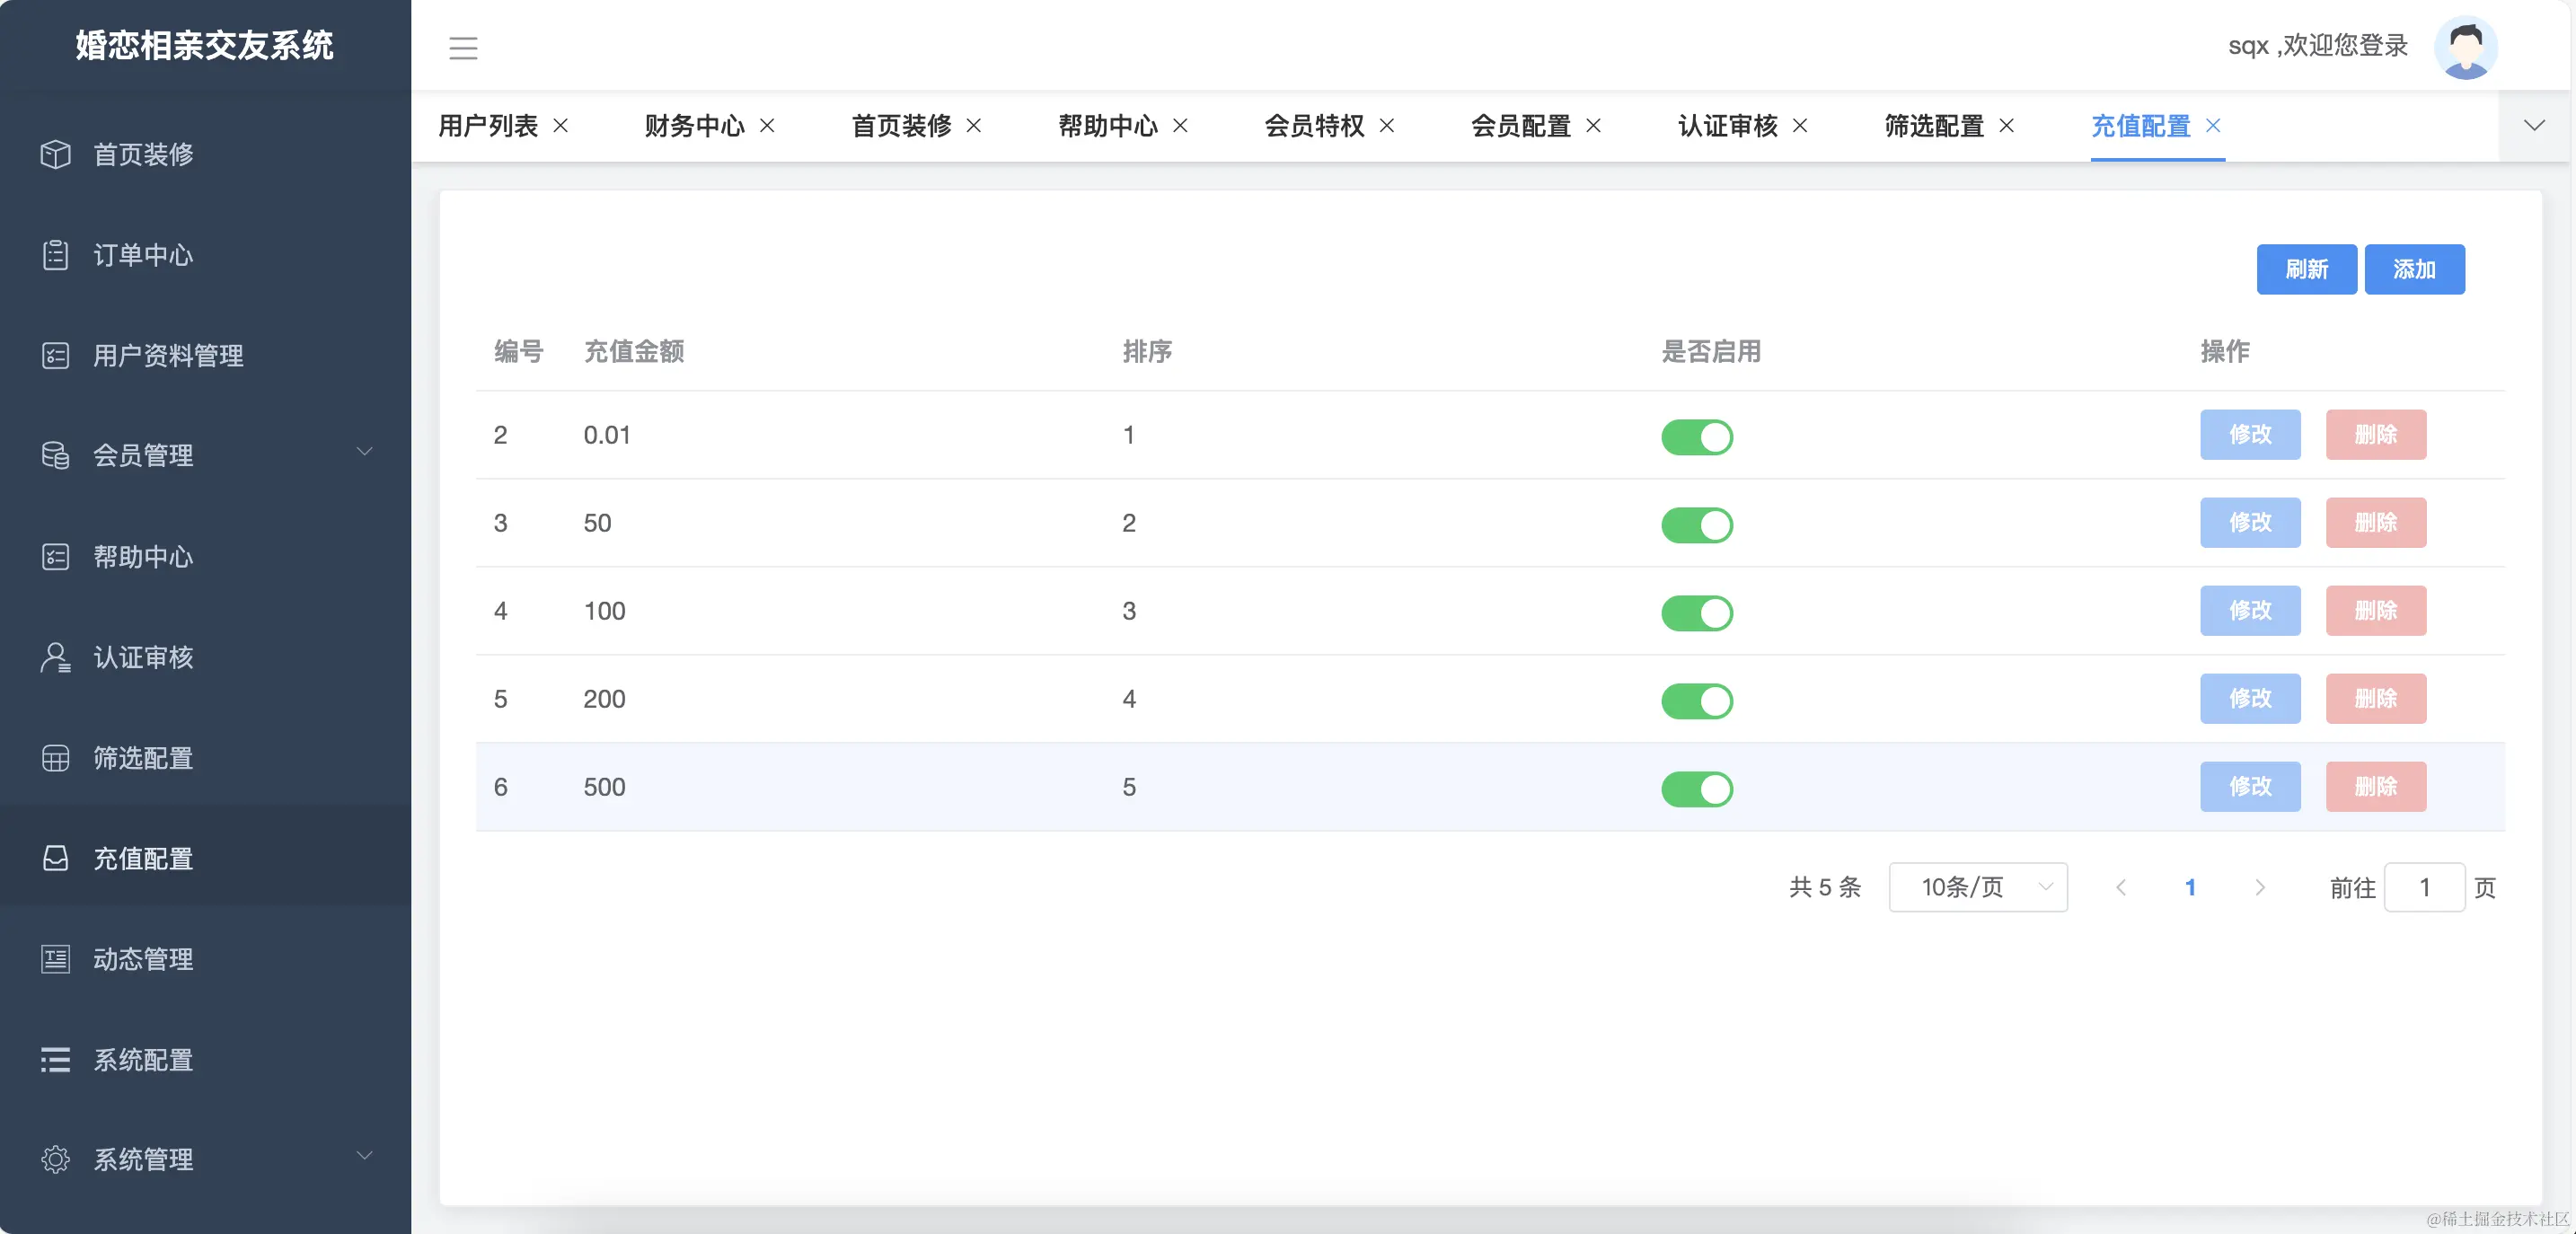Disable 是否启用 for amount 500
The height and width of the screenshot is (1234, 2576).
pyautogui.click(x=1697, y=789)
